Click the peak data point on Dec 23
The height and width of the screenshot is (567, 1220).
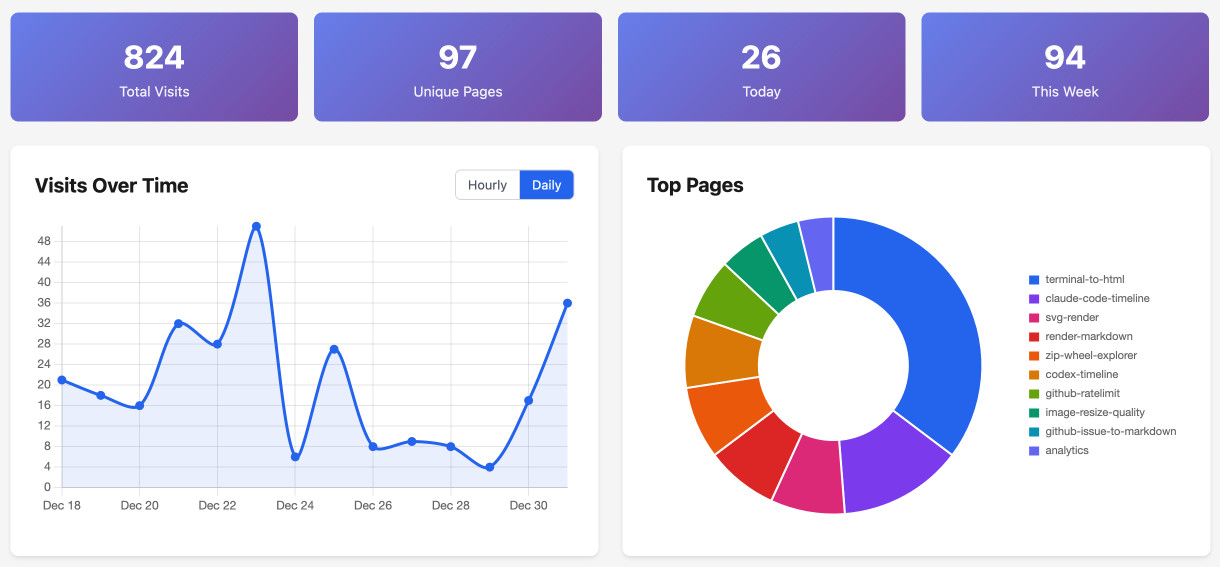tap(256, 226)
